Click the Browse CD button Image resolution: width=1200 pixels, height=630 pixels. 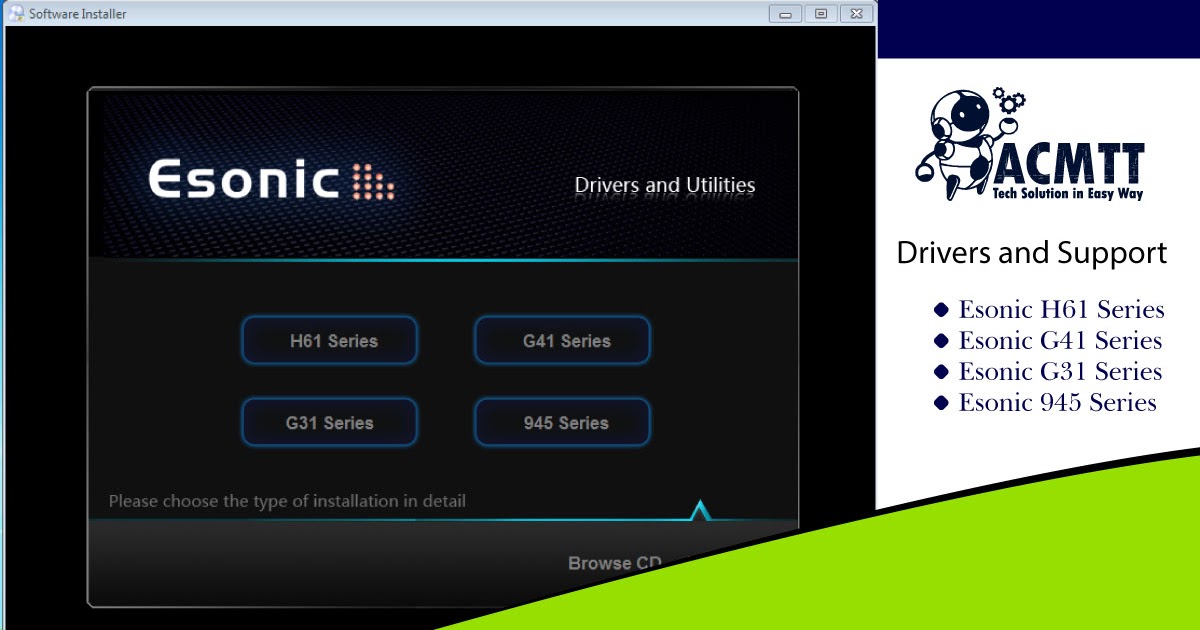point(615,563)
